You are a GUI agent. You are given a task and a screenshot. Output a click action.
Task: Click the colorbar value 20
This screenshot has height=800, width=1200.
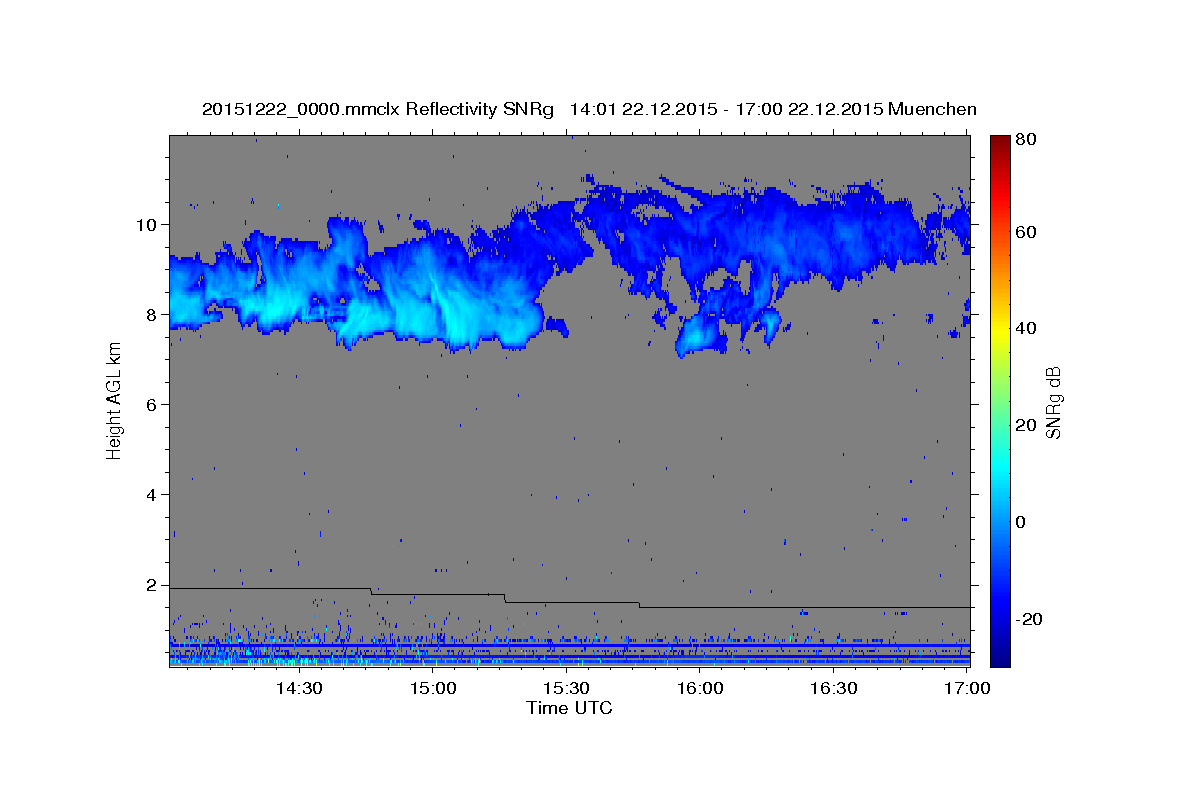click(1025, 425)
